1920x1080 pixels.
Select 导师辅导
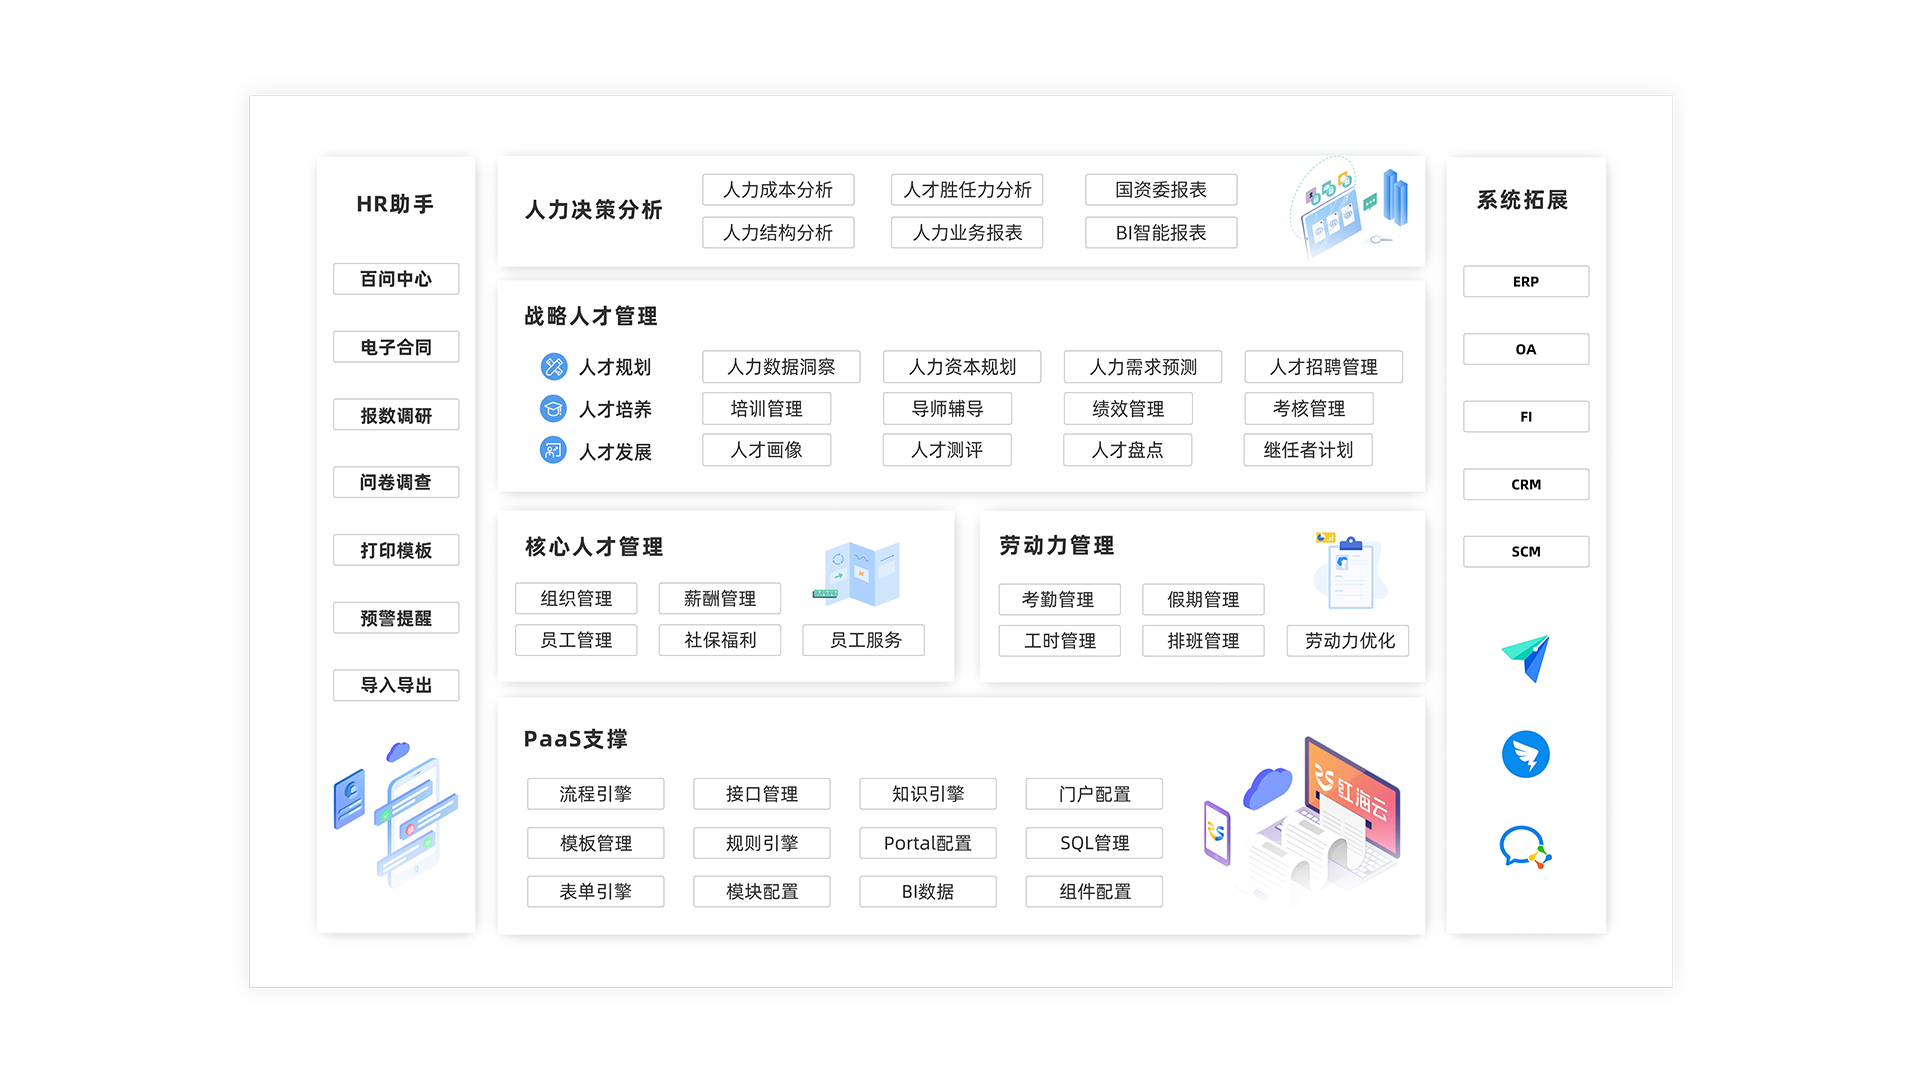(947, 409)
